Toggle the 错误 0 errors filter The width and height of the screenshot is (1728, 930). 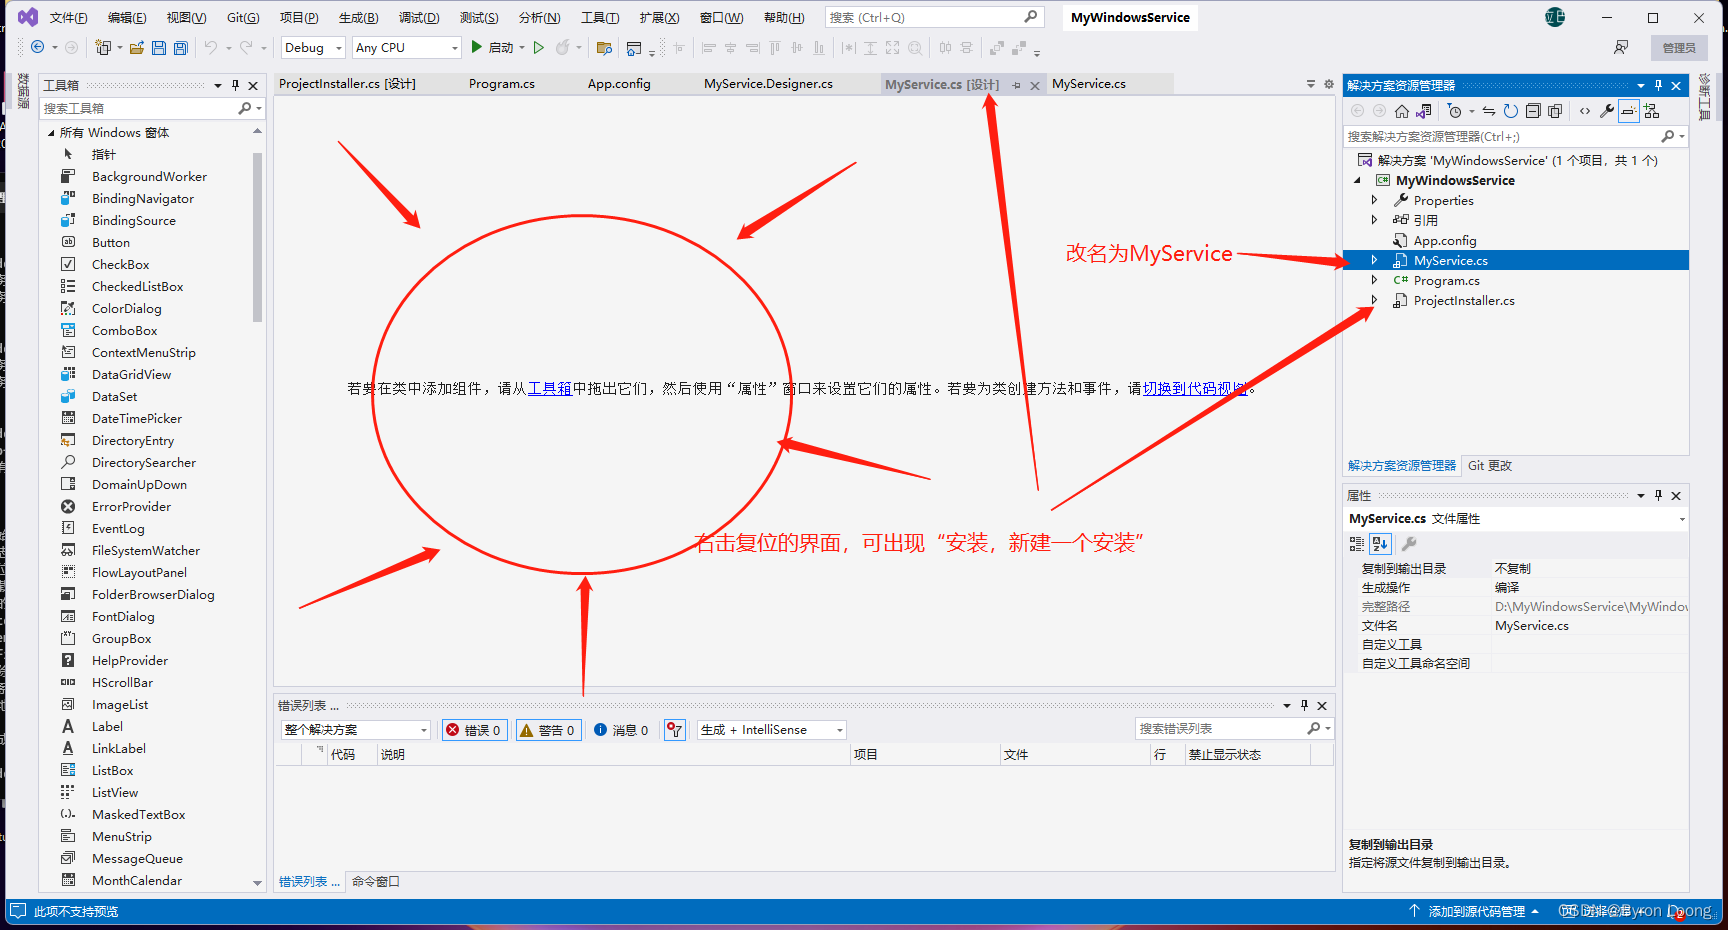point(475,730)
